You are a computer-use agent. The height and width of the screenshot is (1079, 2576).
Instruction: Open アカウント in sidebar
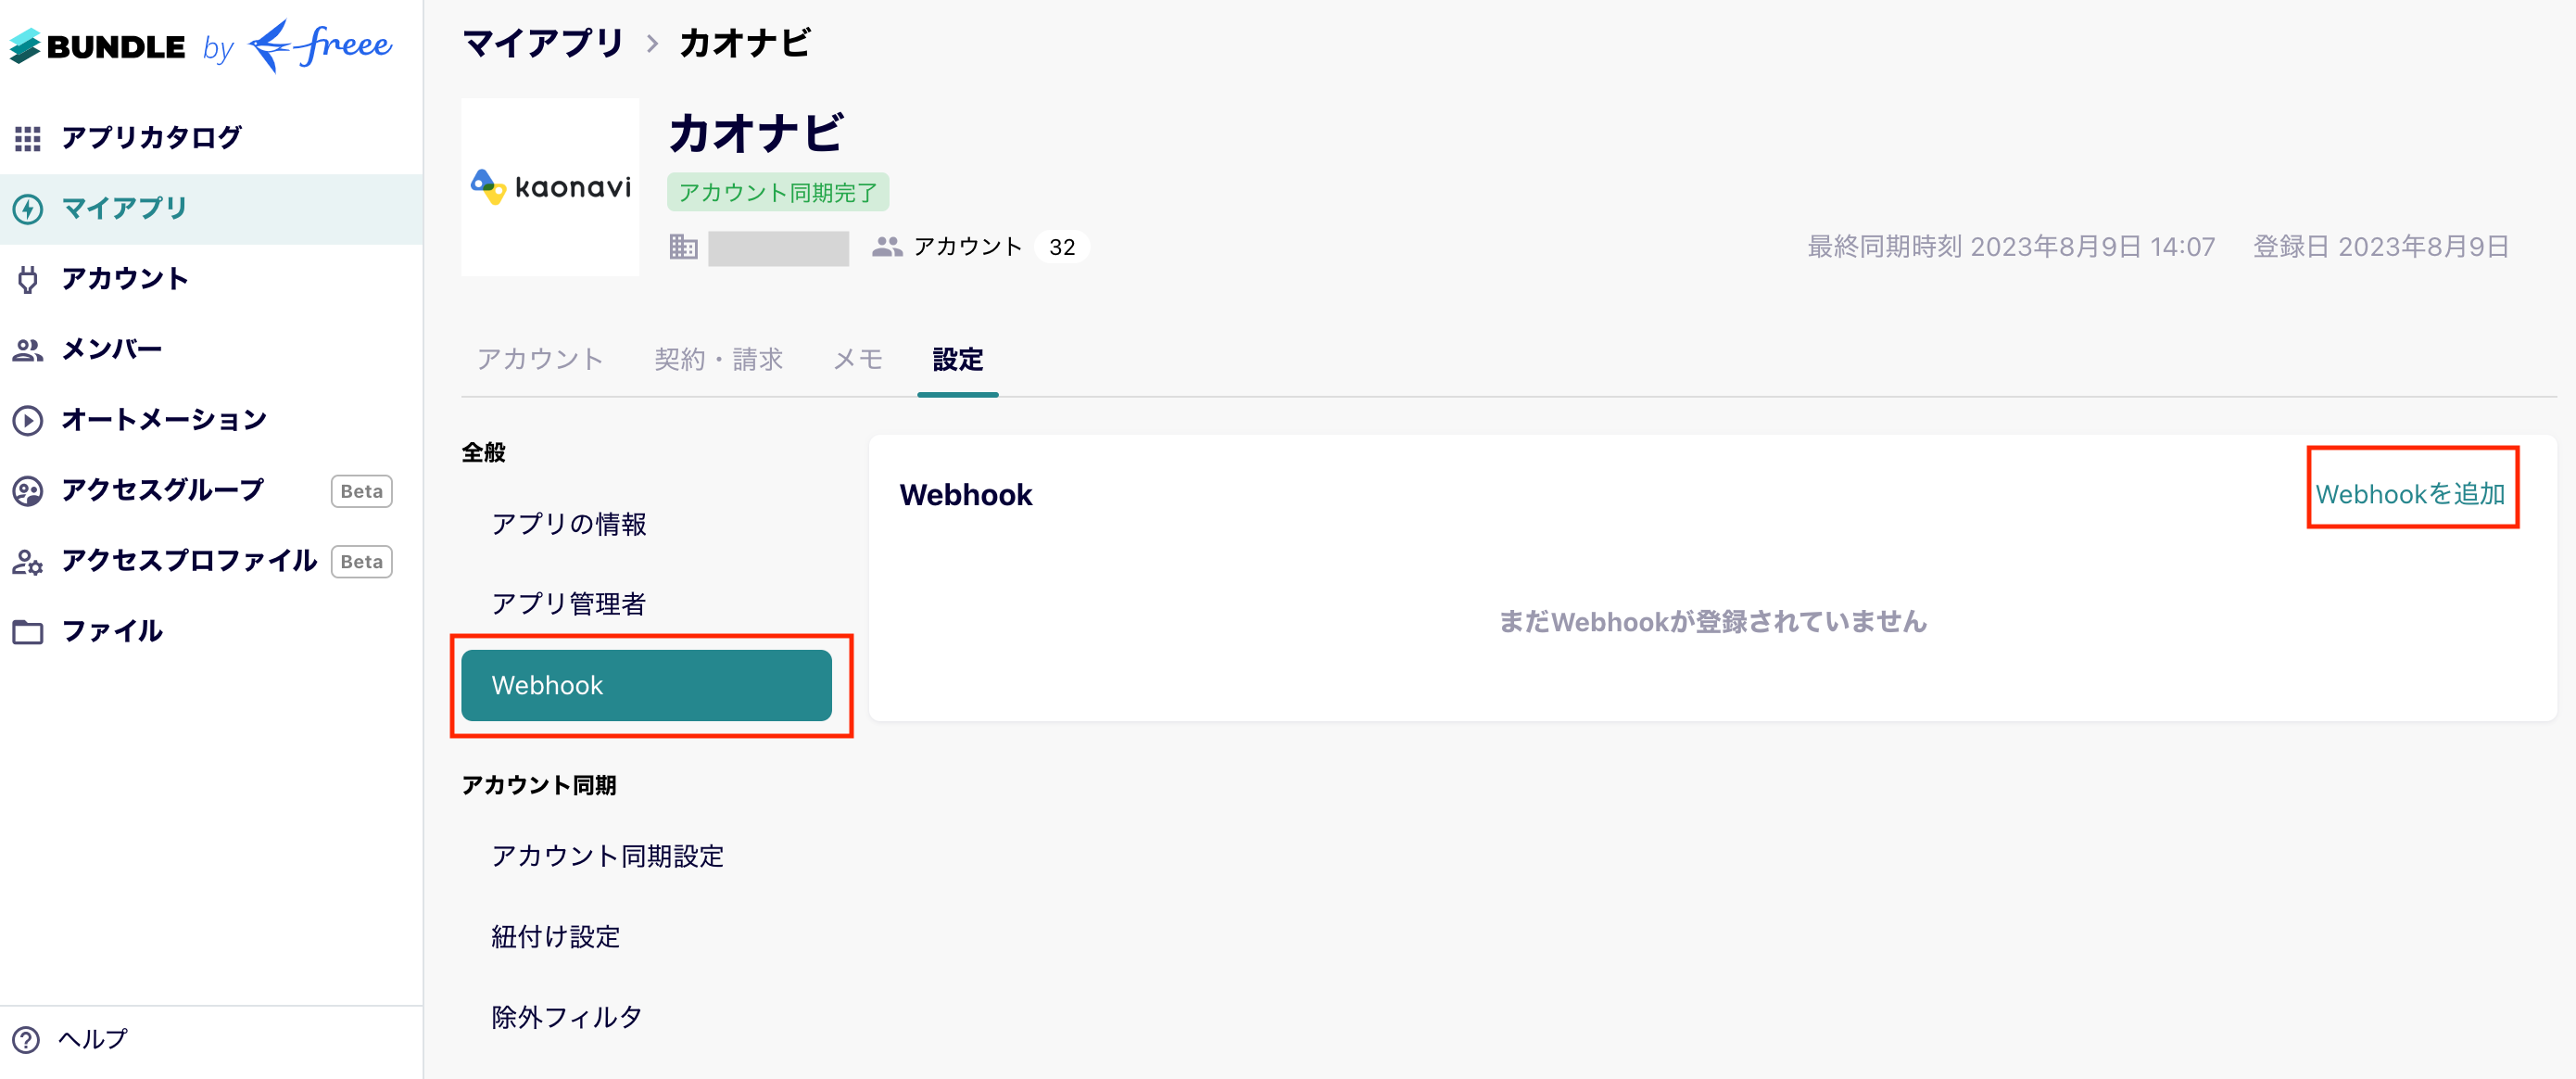pos(211,279)
